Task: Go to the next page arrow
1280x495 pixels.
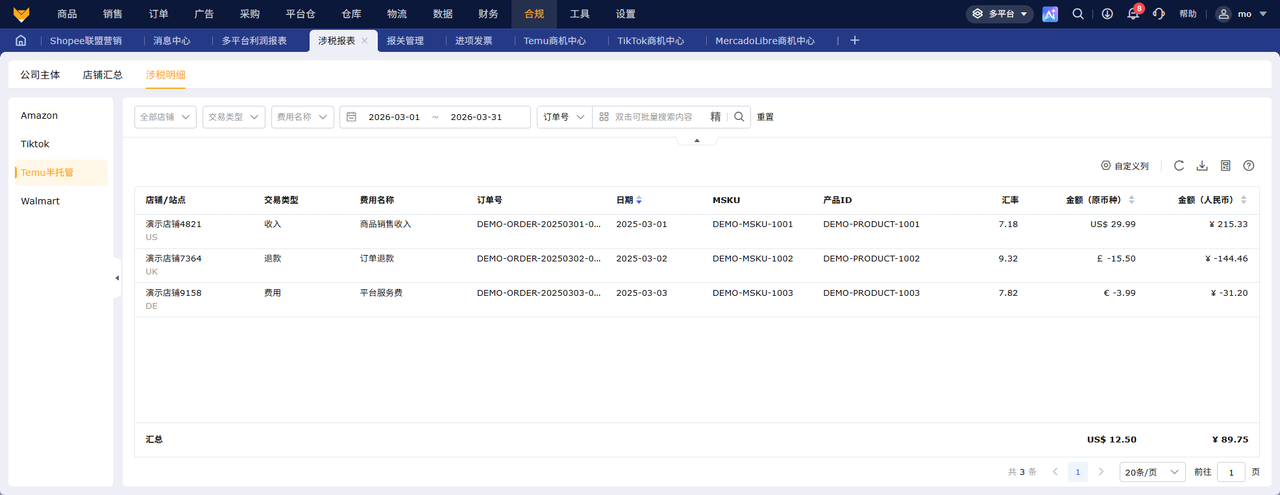Action: (1101, 471)
